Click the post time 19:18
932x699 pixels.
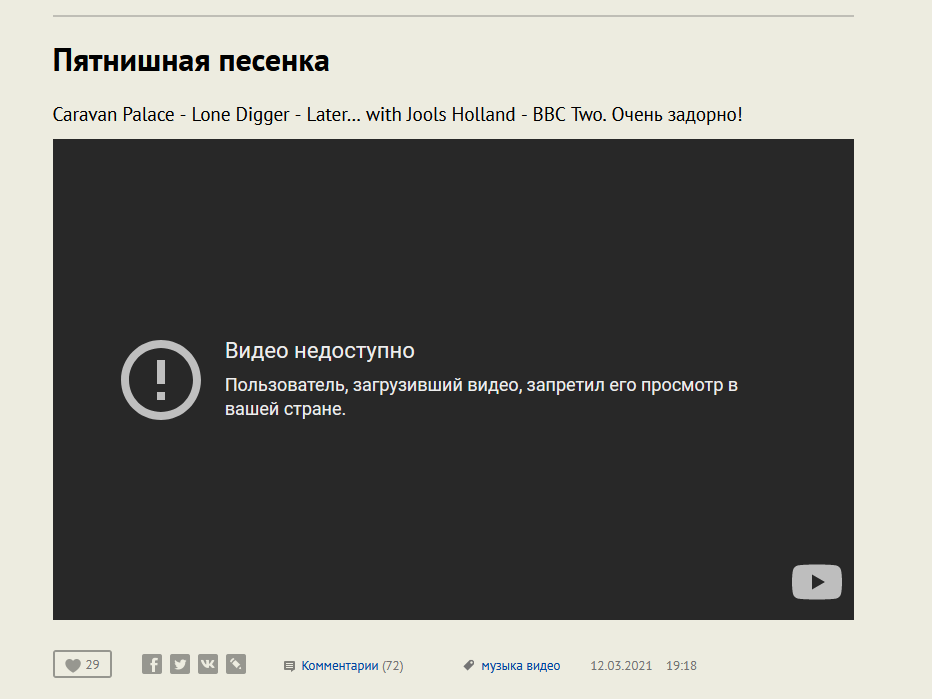pyautogui.click(x=681, y=666)
